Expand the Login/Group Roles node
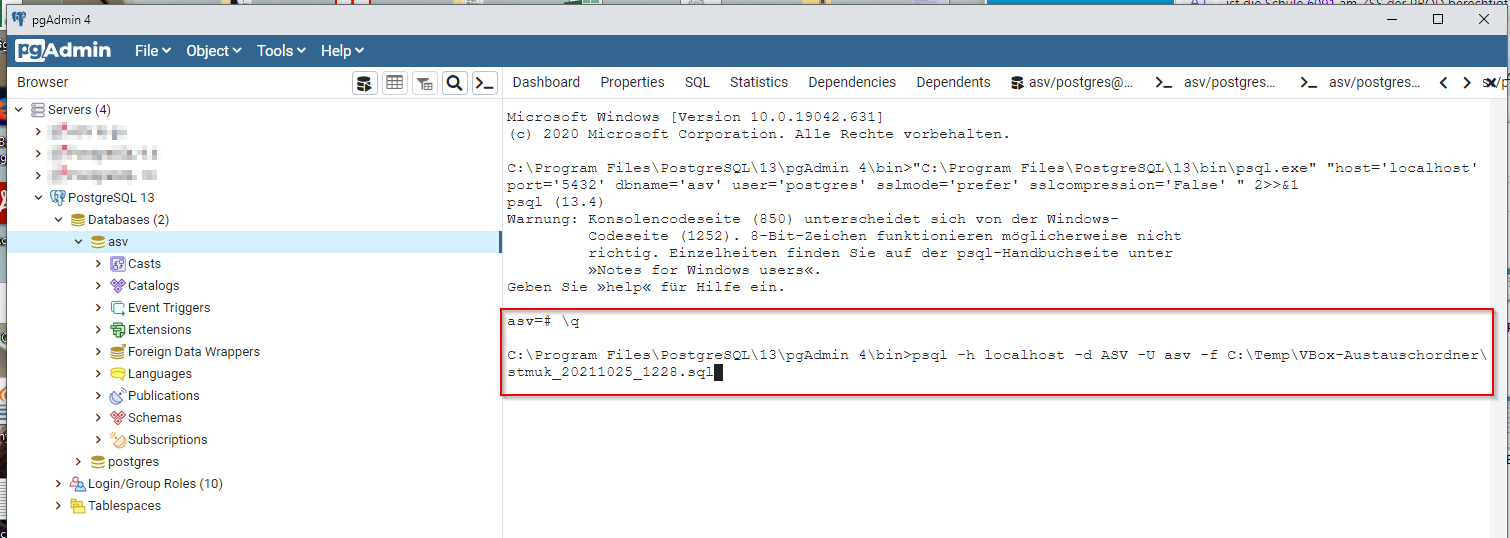1510x538 pixels. point(58,483)
